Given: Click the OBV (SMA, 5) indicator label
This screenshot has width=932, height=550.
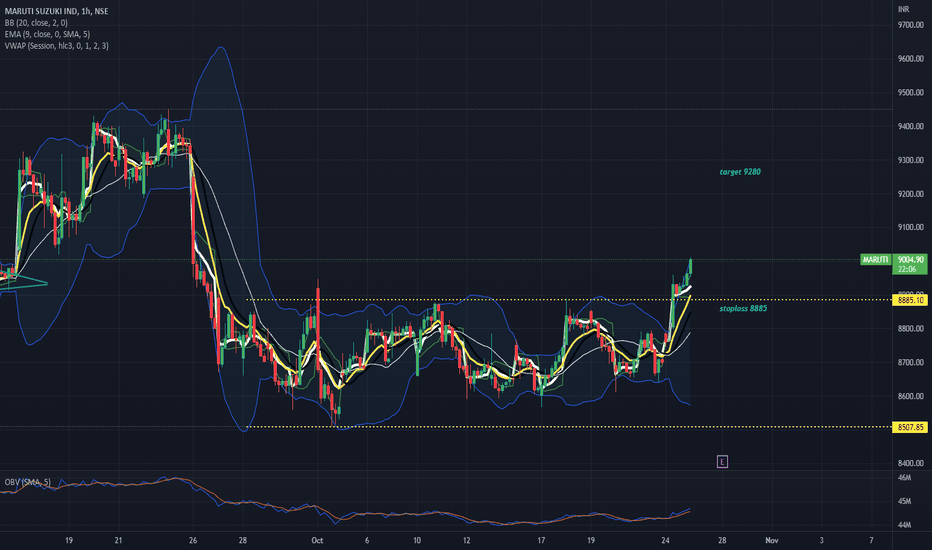Looking at the screenshot, I should [x=28, y=482].
